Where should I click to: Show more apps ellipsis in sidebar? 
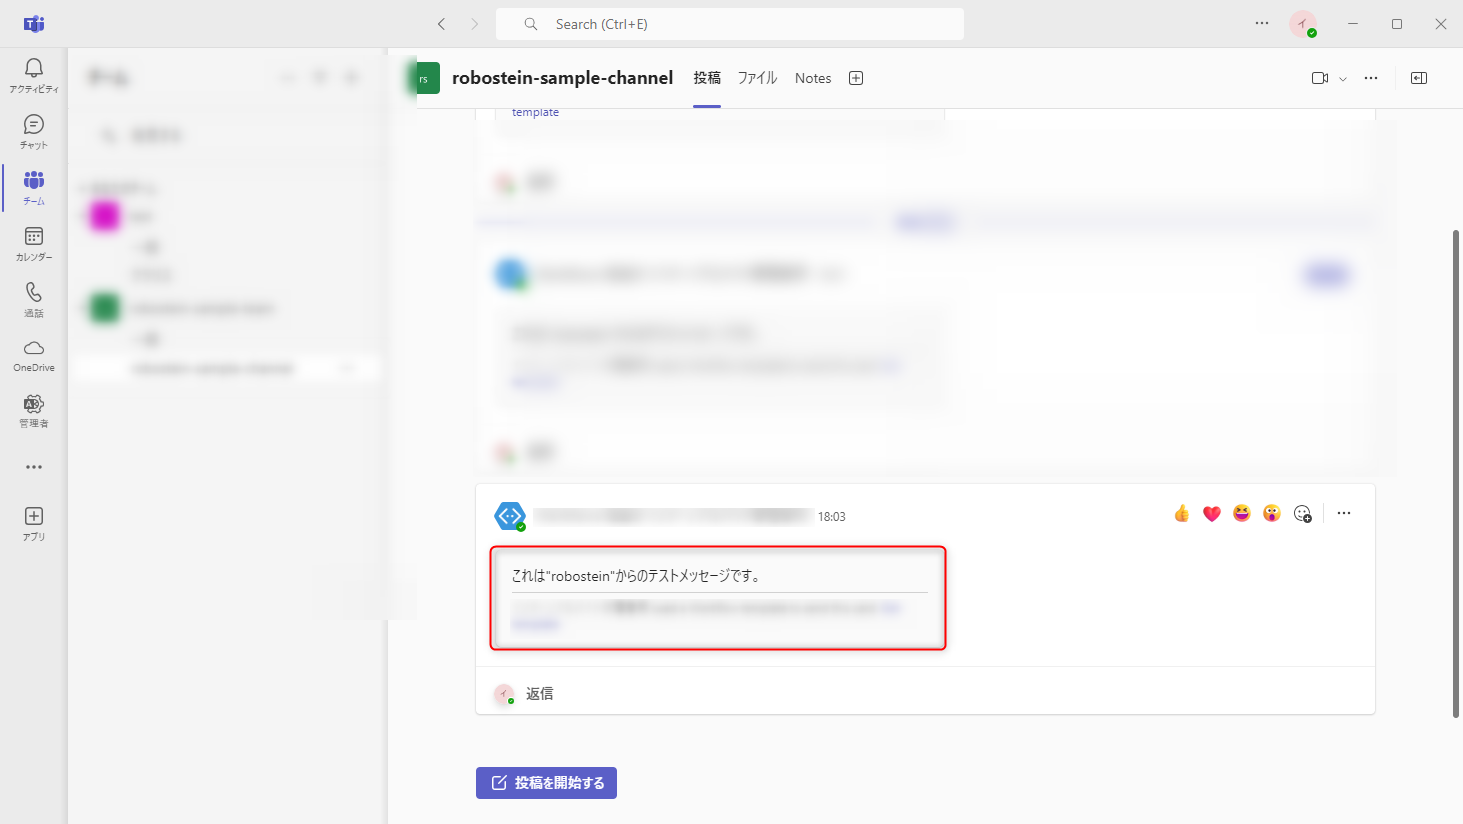coord(34,467)
